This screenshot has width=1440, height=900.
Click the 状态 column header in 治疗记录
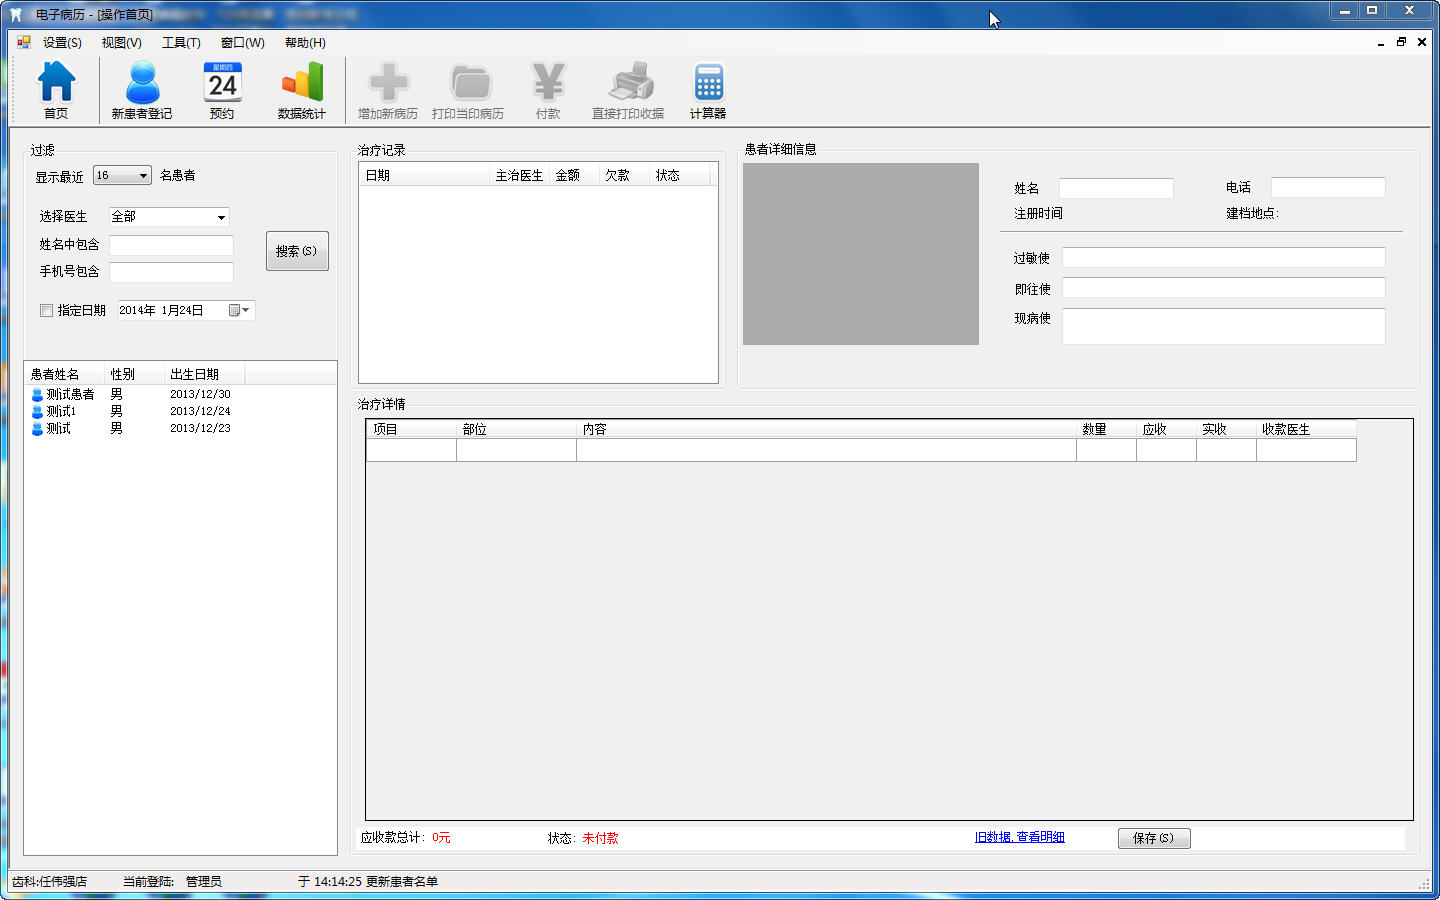pyautogui.click(x=679, y=175)
